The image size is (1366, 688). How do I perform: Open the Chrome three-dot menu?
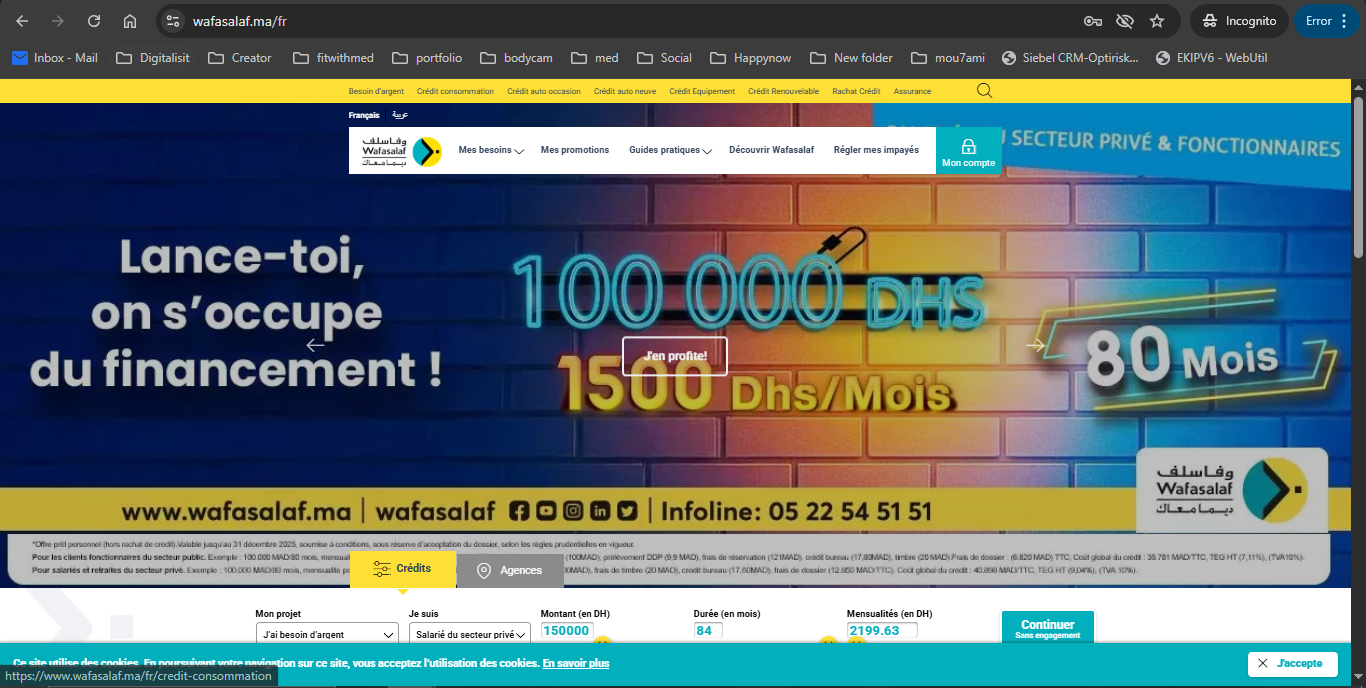[x=1344, y=21]
